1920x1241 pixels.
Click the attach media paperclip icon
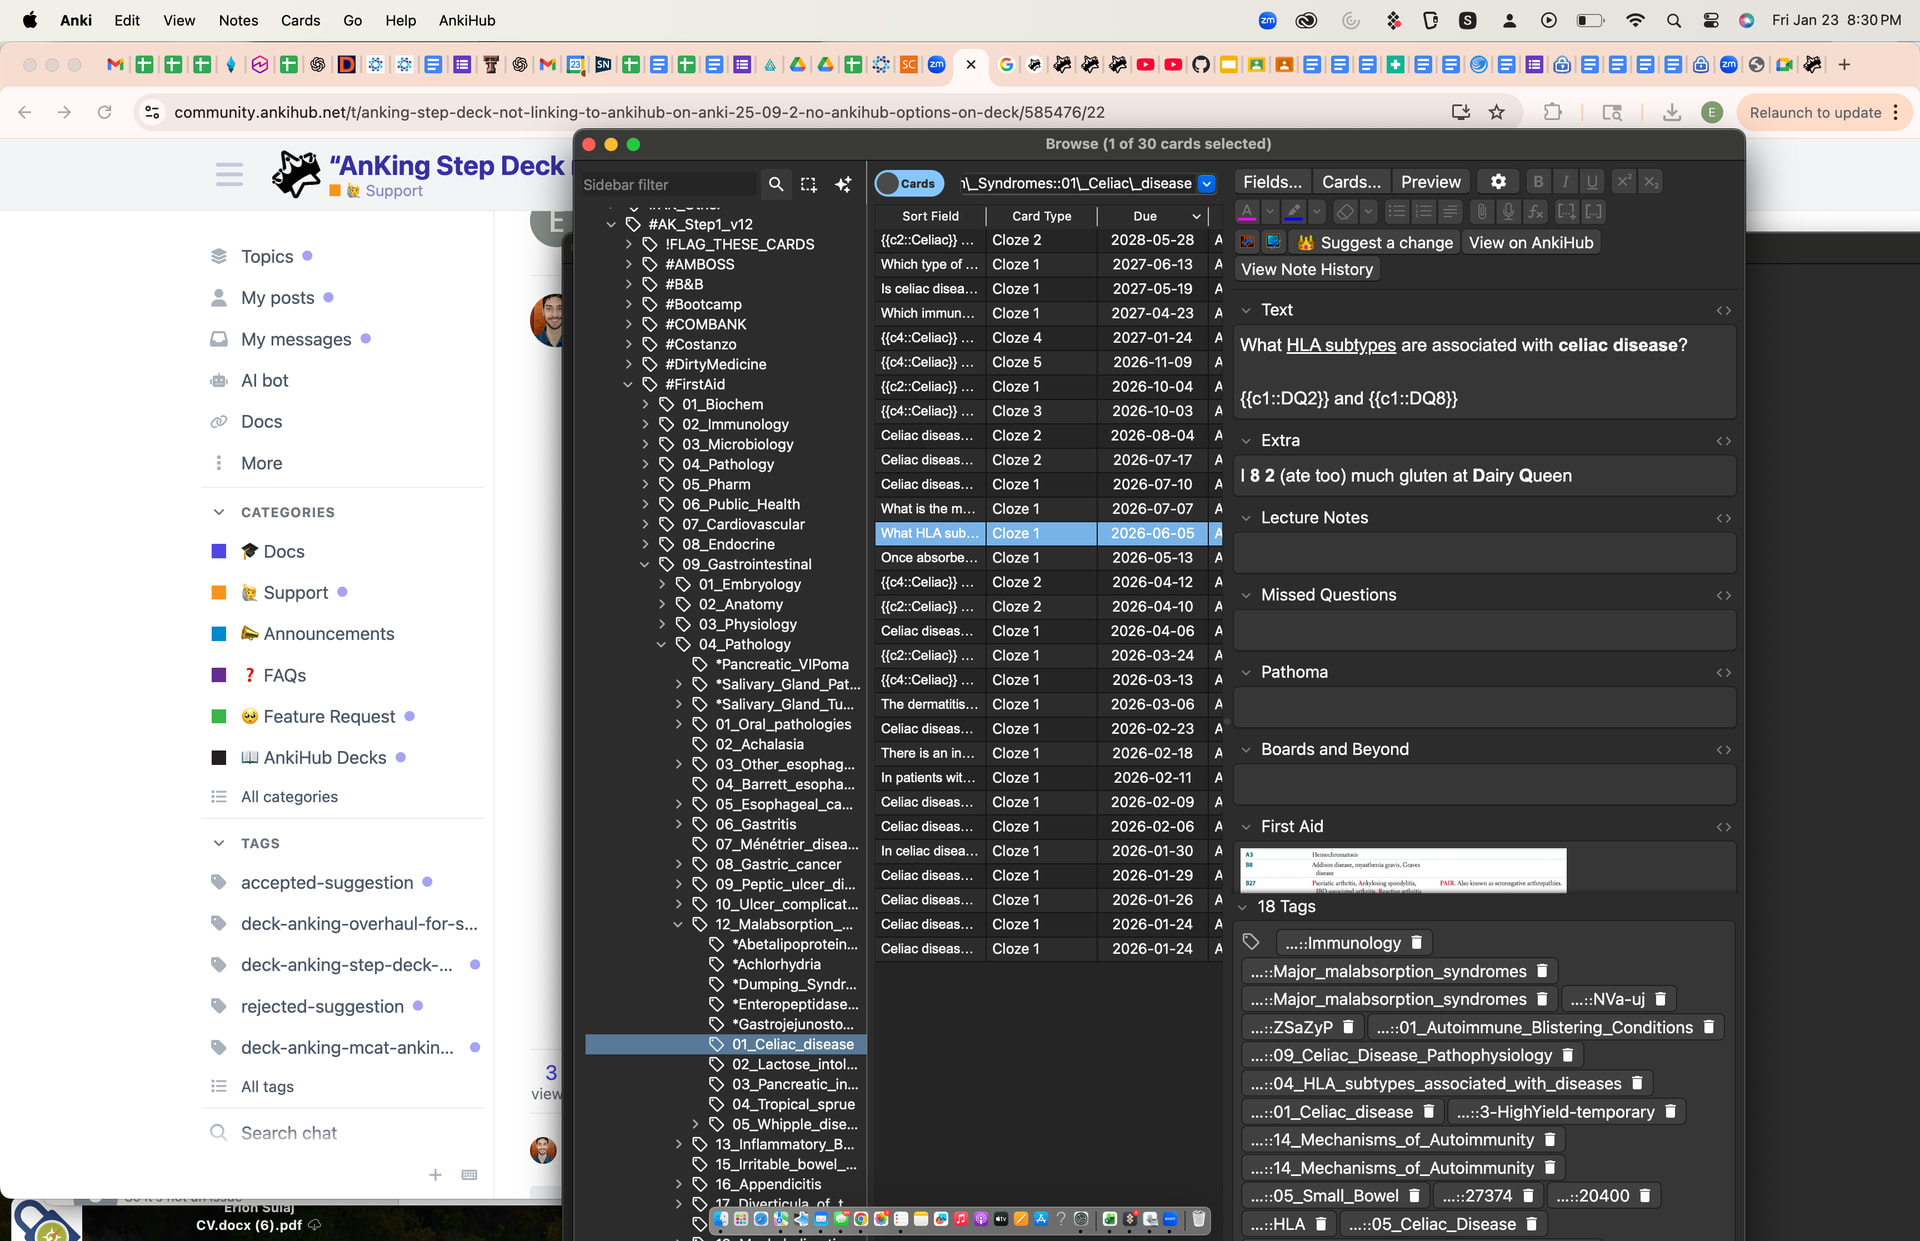pyautogui.click(x=1482, y=211)
